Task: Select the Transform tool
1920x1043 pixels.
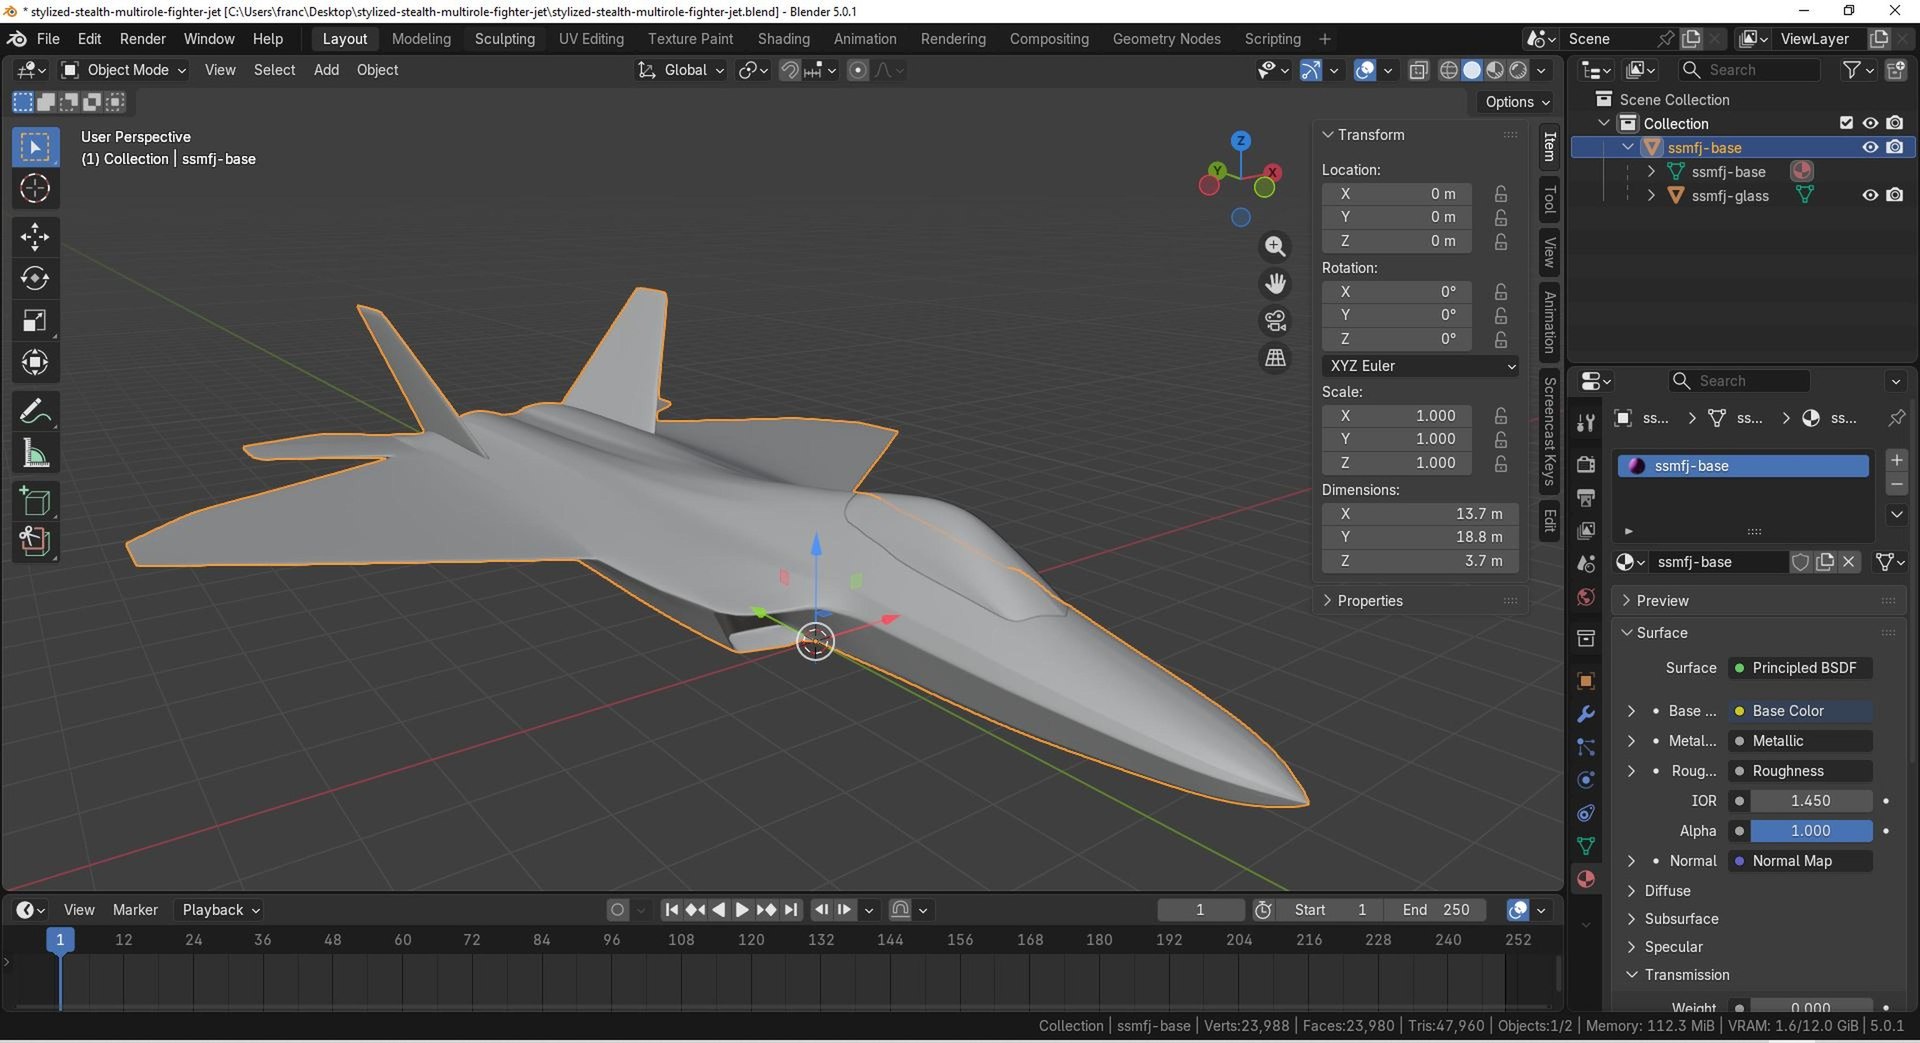Action: click(35, 363)
